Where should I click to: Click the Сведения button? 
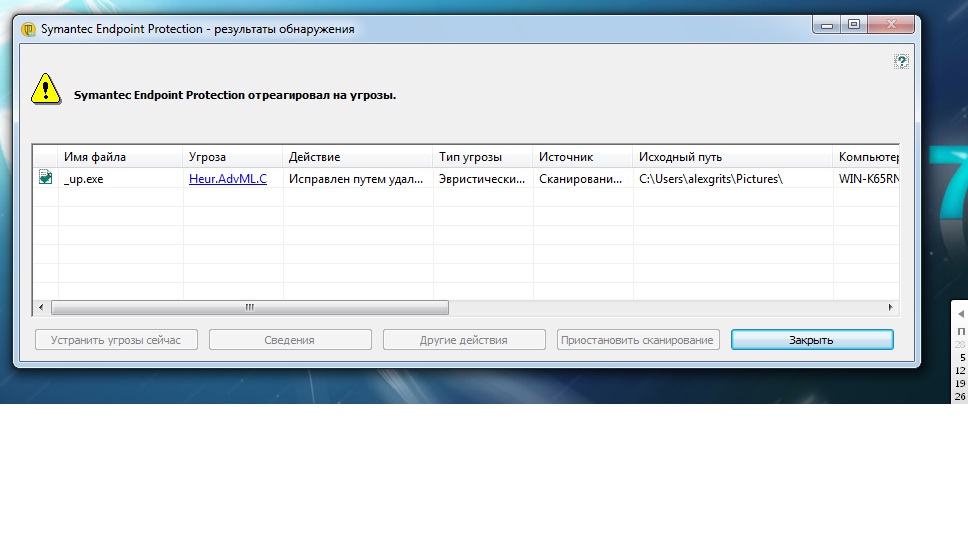(x=290, y=340)
